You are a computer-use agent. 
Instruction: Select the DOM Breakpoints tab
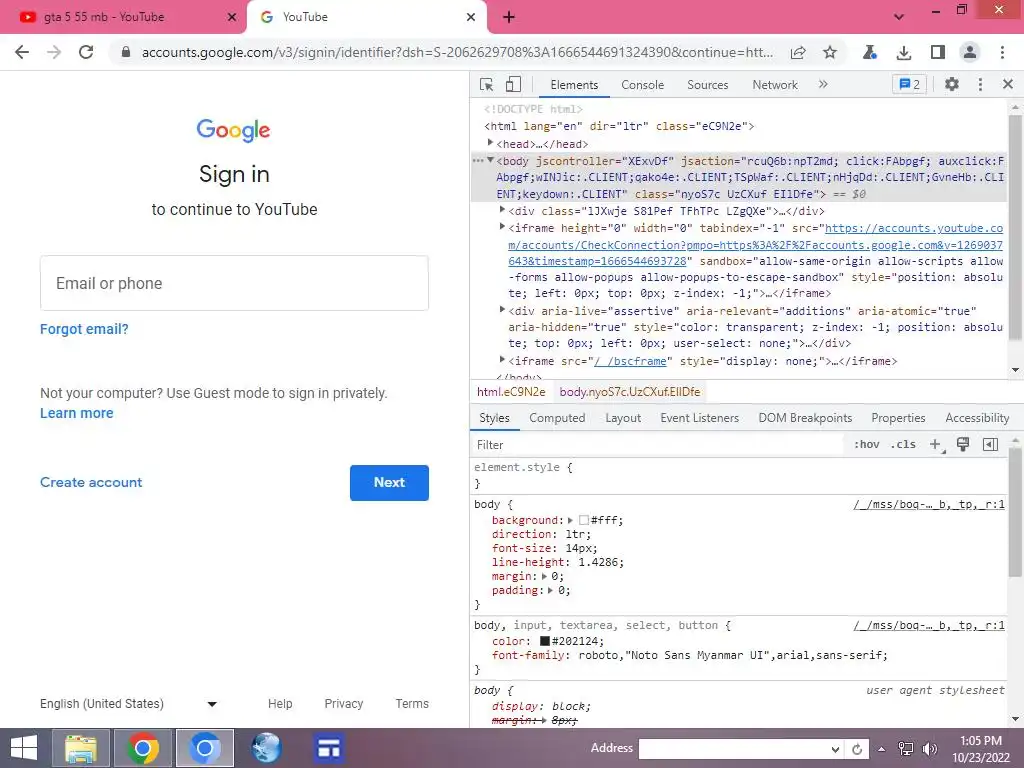pos(805,418)
